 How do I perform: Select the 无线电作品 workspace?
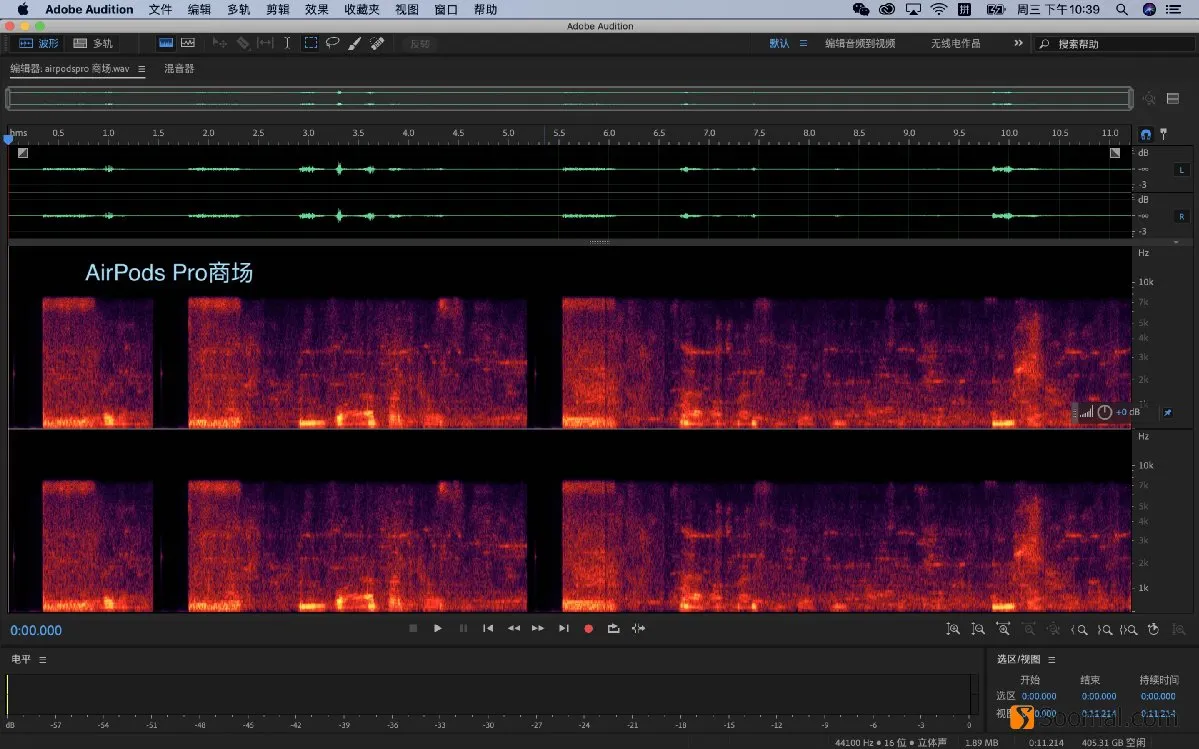pos(955,44)
